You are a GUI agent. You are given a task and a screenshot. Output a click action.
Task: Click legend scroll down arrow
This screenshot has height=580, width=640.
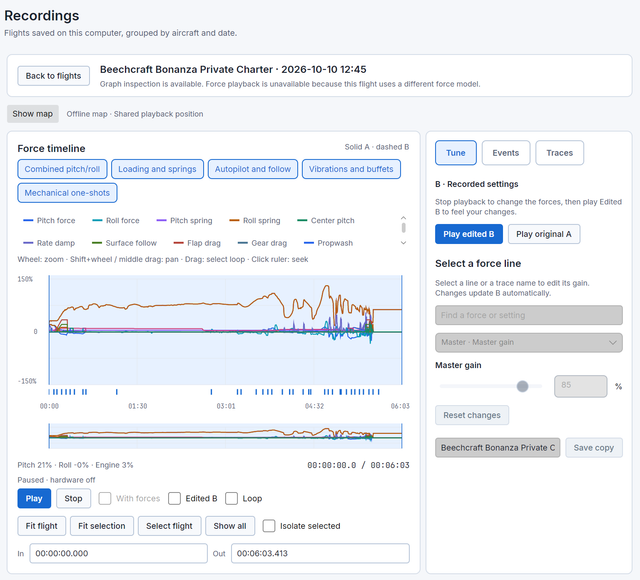pyautogui.click(x=403, y=243)
